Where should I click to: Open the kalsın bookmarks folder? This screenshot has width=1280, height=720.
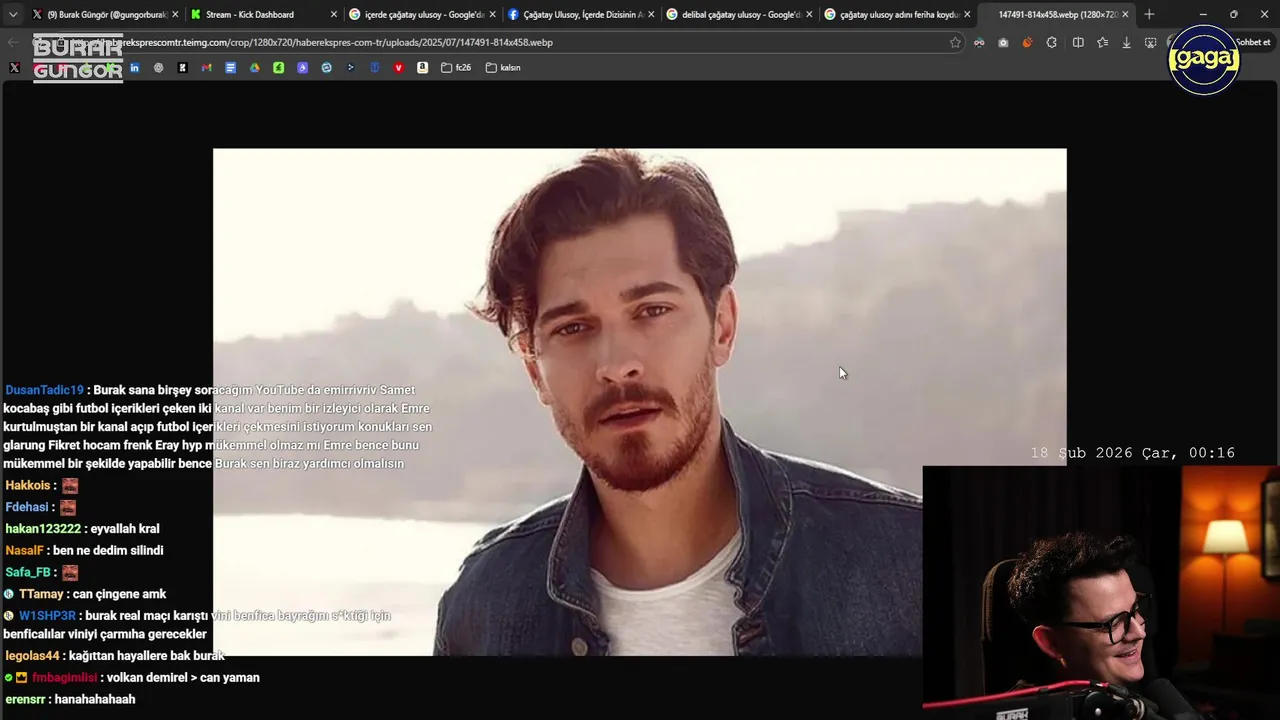(503, 68)
